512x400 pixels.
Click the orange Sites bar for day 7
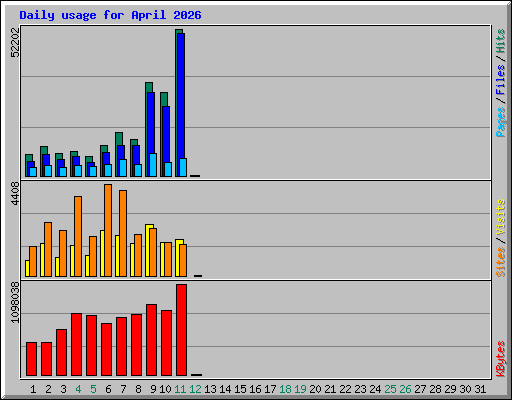click(x=123, y=233)
